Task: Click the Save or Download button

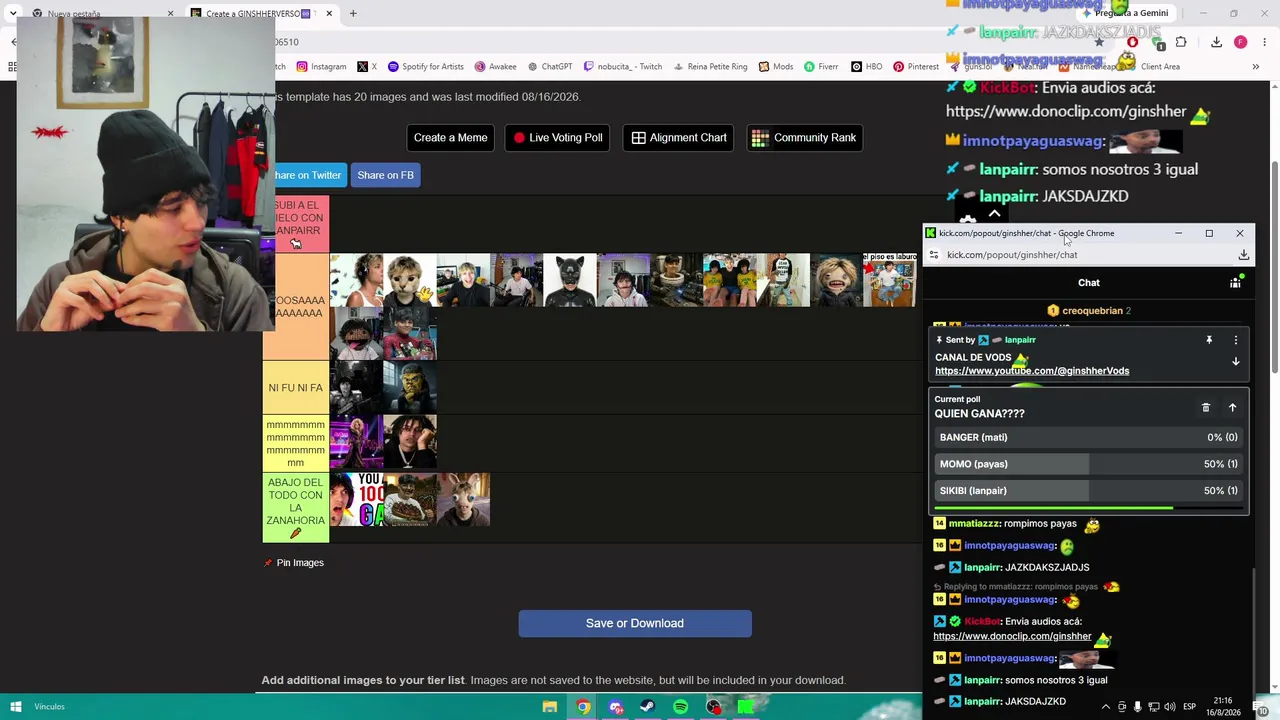Action: pos(635,623)
